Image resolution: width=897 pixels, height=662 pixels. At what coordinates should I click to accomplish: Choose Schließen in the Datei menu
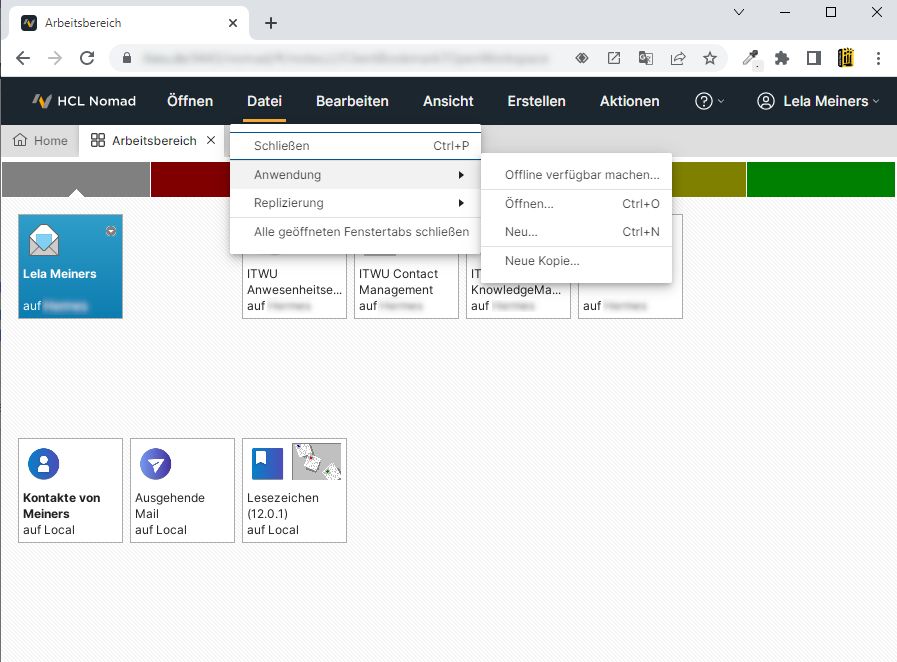click(355, 146)
